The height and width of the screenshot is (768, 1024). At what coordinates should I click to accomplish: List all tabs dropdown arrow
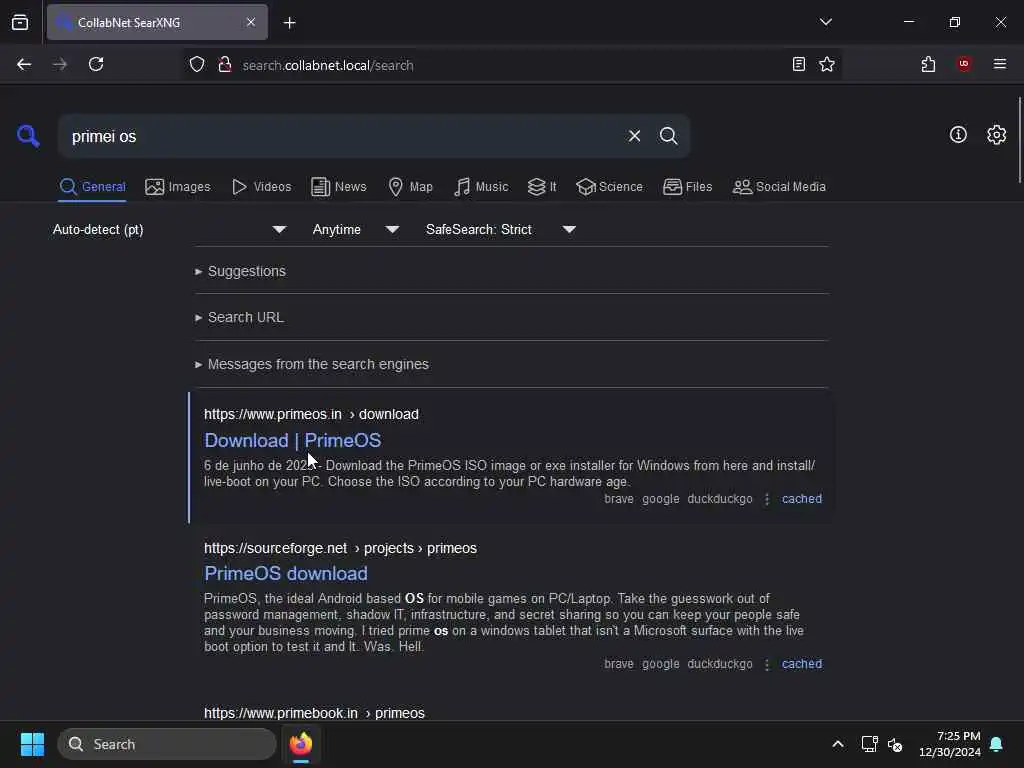825,22
